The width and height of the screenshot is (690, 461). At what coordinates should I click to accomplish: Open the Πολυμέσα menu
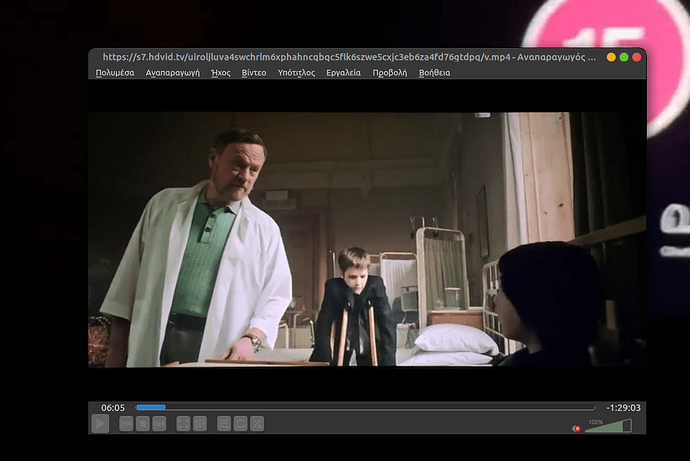115,73
